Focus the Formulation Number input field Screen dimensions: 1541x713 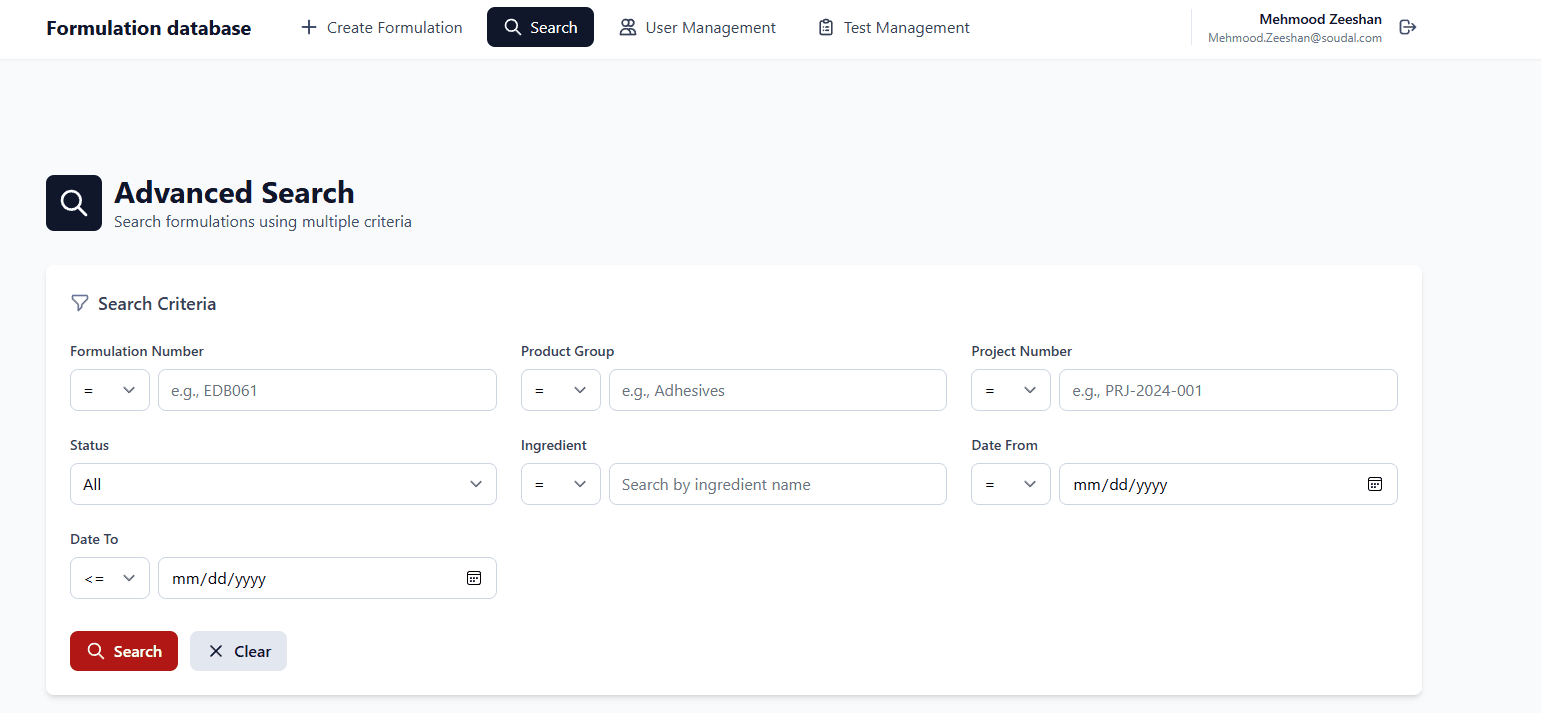click(327, 390)
